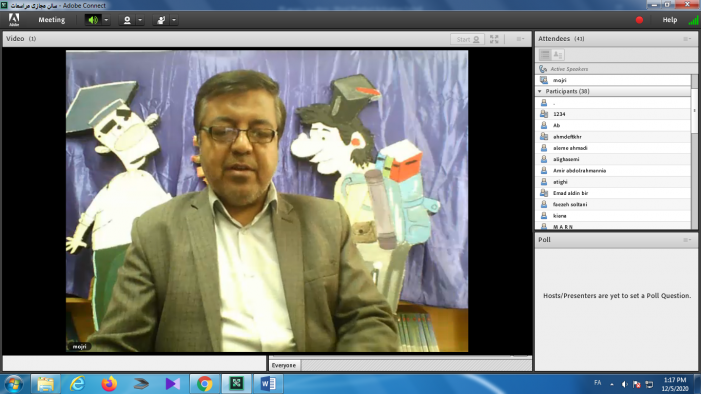Open Video pod options menu icon
The image size is (701, 394).
click(x=520, y=39)
